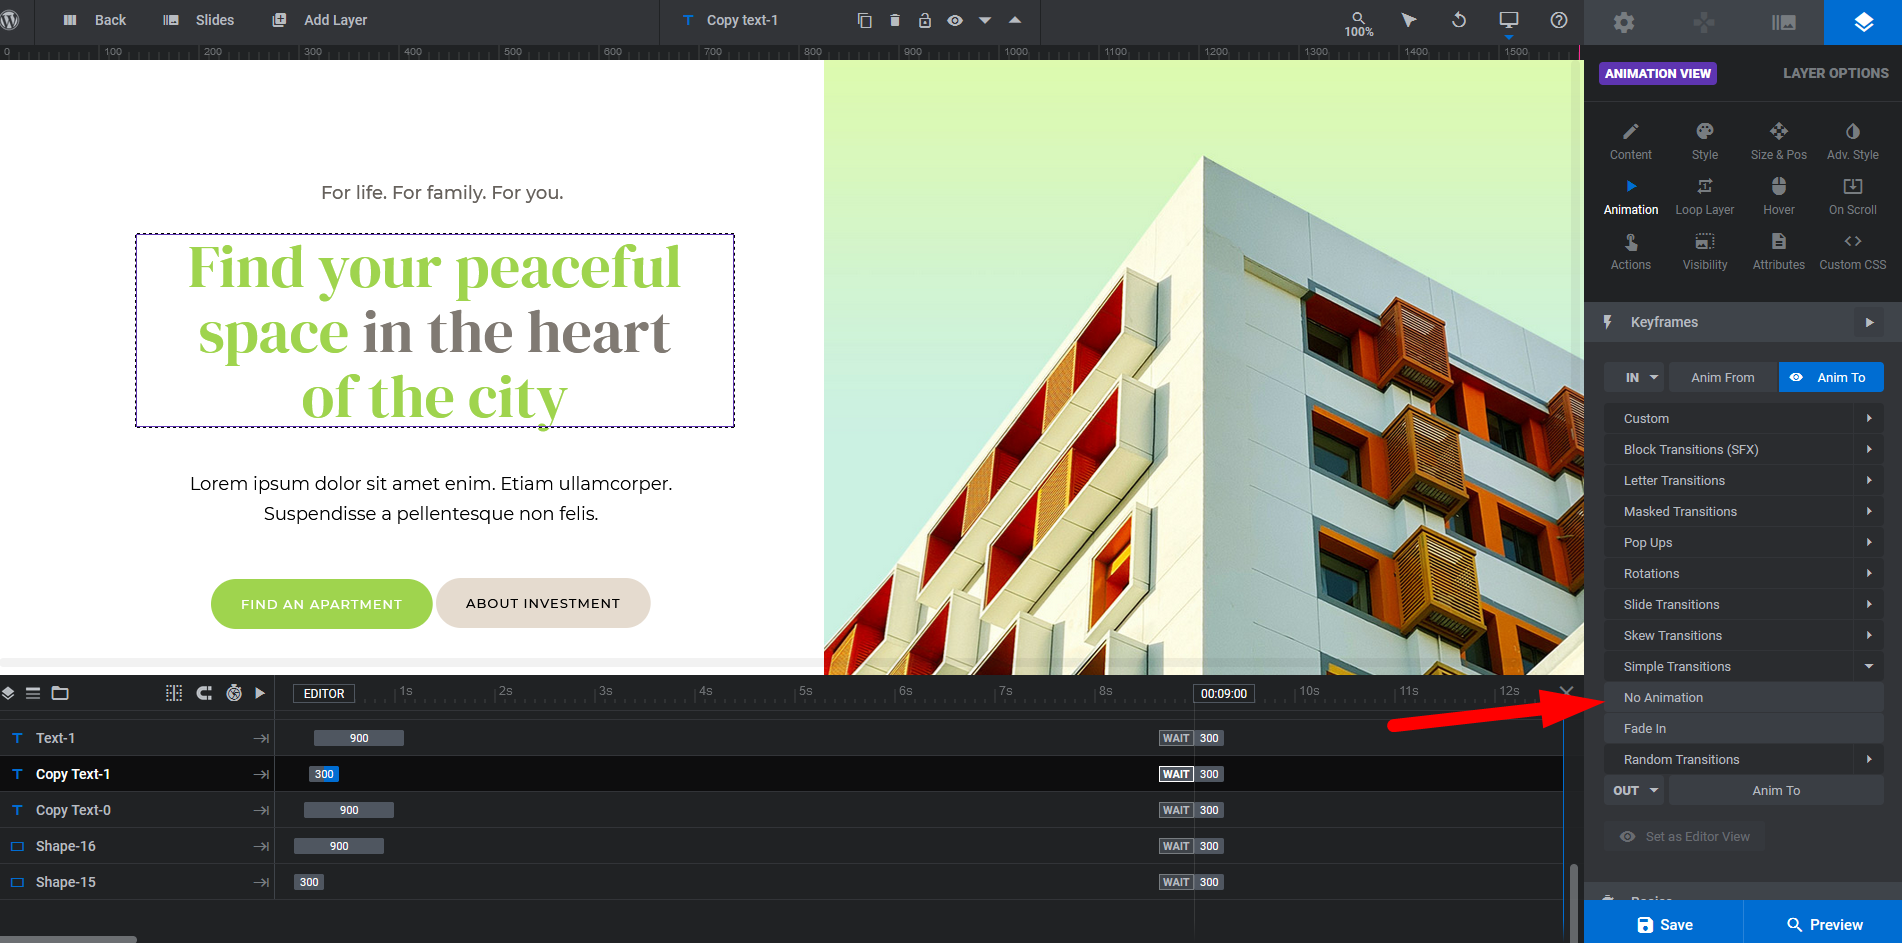
Task: Move layer down with downward triangle
Action: point(985,20)
